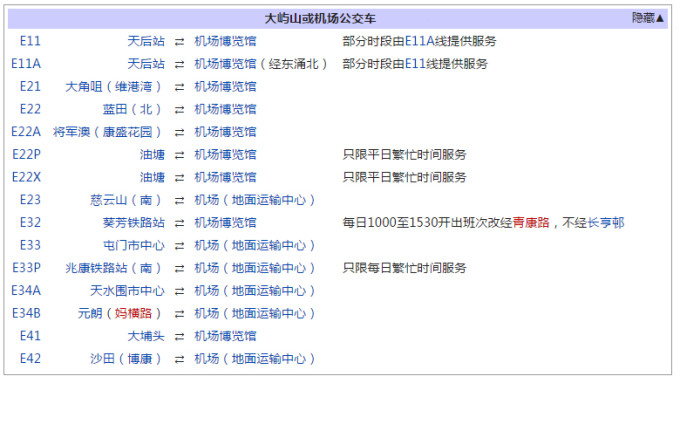Click the E11 route number link
This screenshot has height=431, width=680.
(30, 41)
